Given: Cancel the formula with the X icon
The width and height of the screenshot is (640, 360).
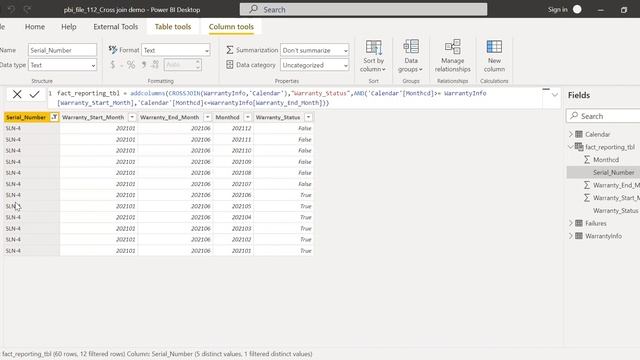Looking at the screenshot, I should click(17, 94).
